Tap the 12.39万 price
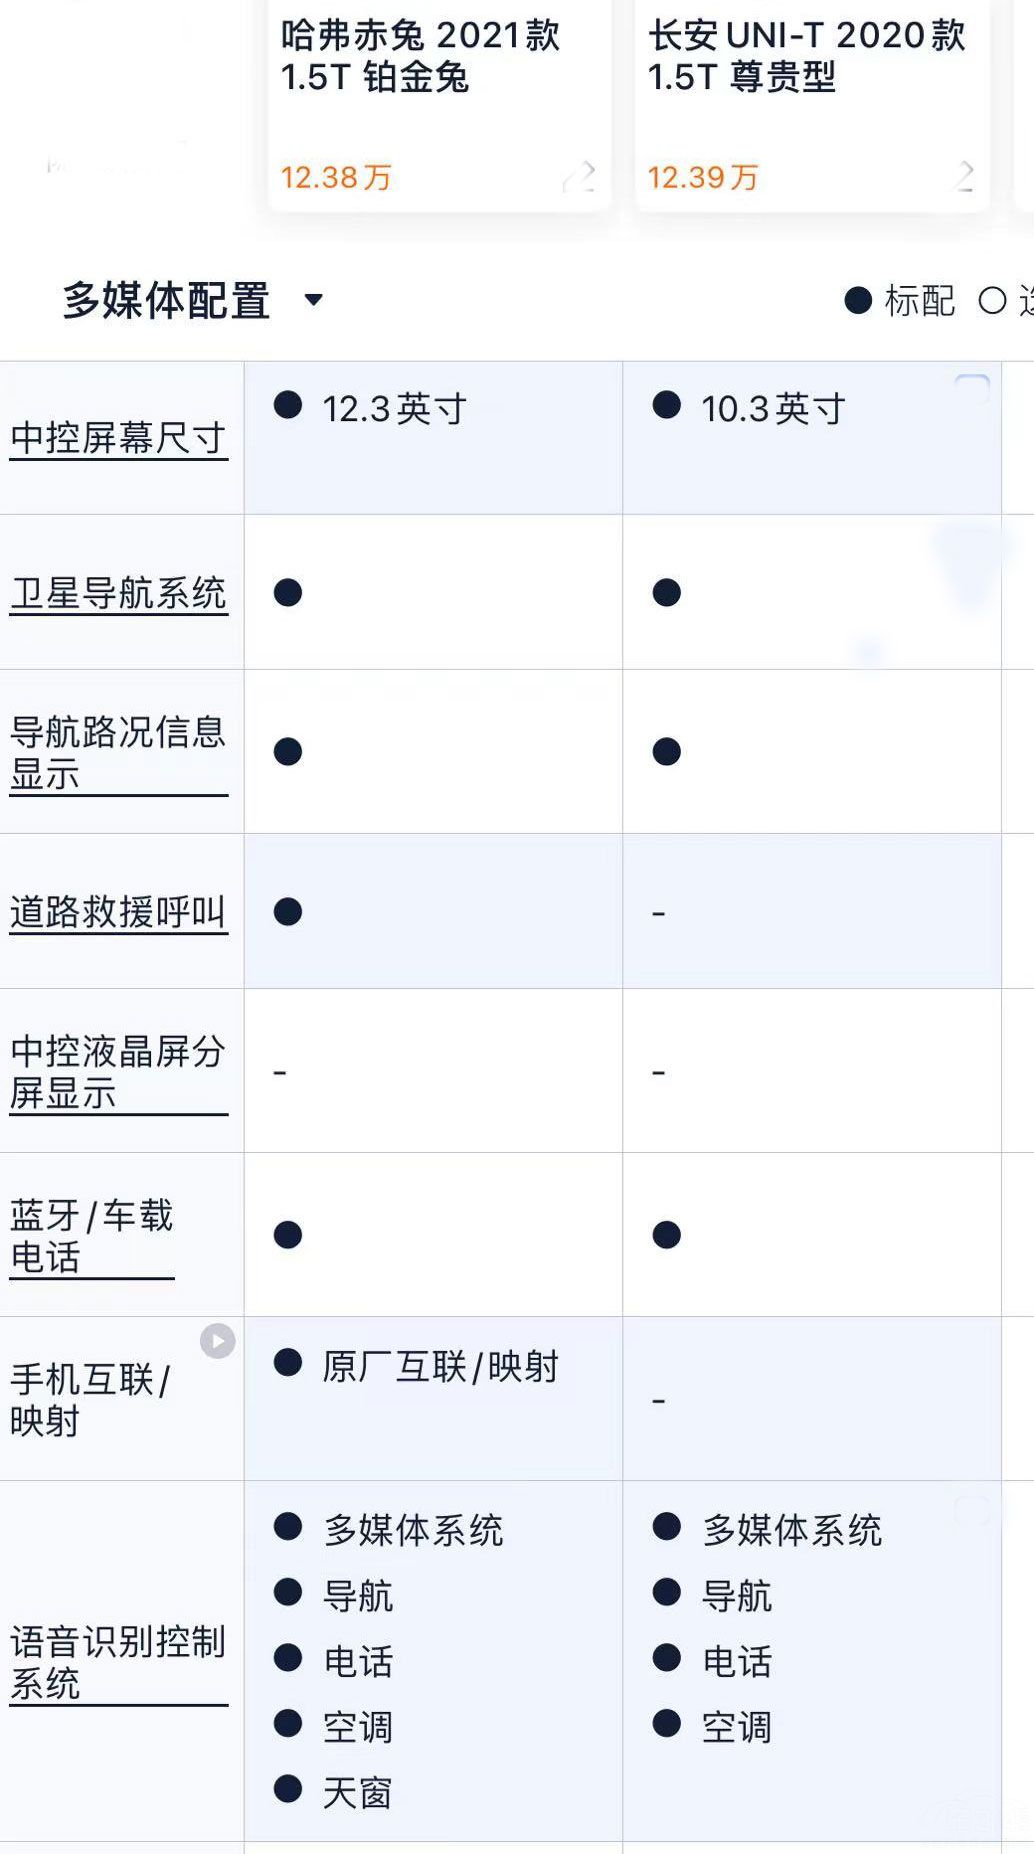Viewport: 1034px width, 1854px height. tap(703, 178)
